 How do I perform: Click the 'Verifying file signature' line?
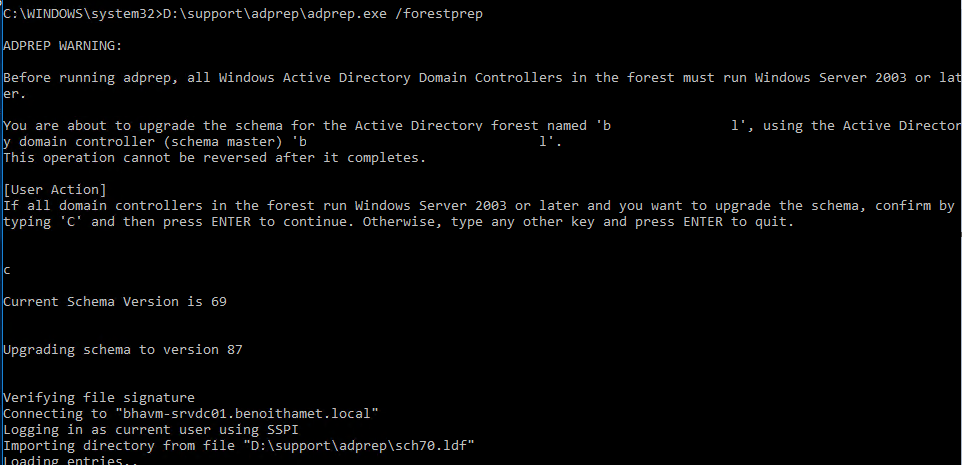pyautogui.click(x=99, y=397)
